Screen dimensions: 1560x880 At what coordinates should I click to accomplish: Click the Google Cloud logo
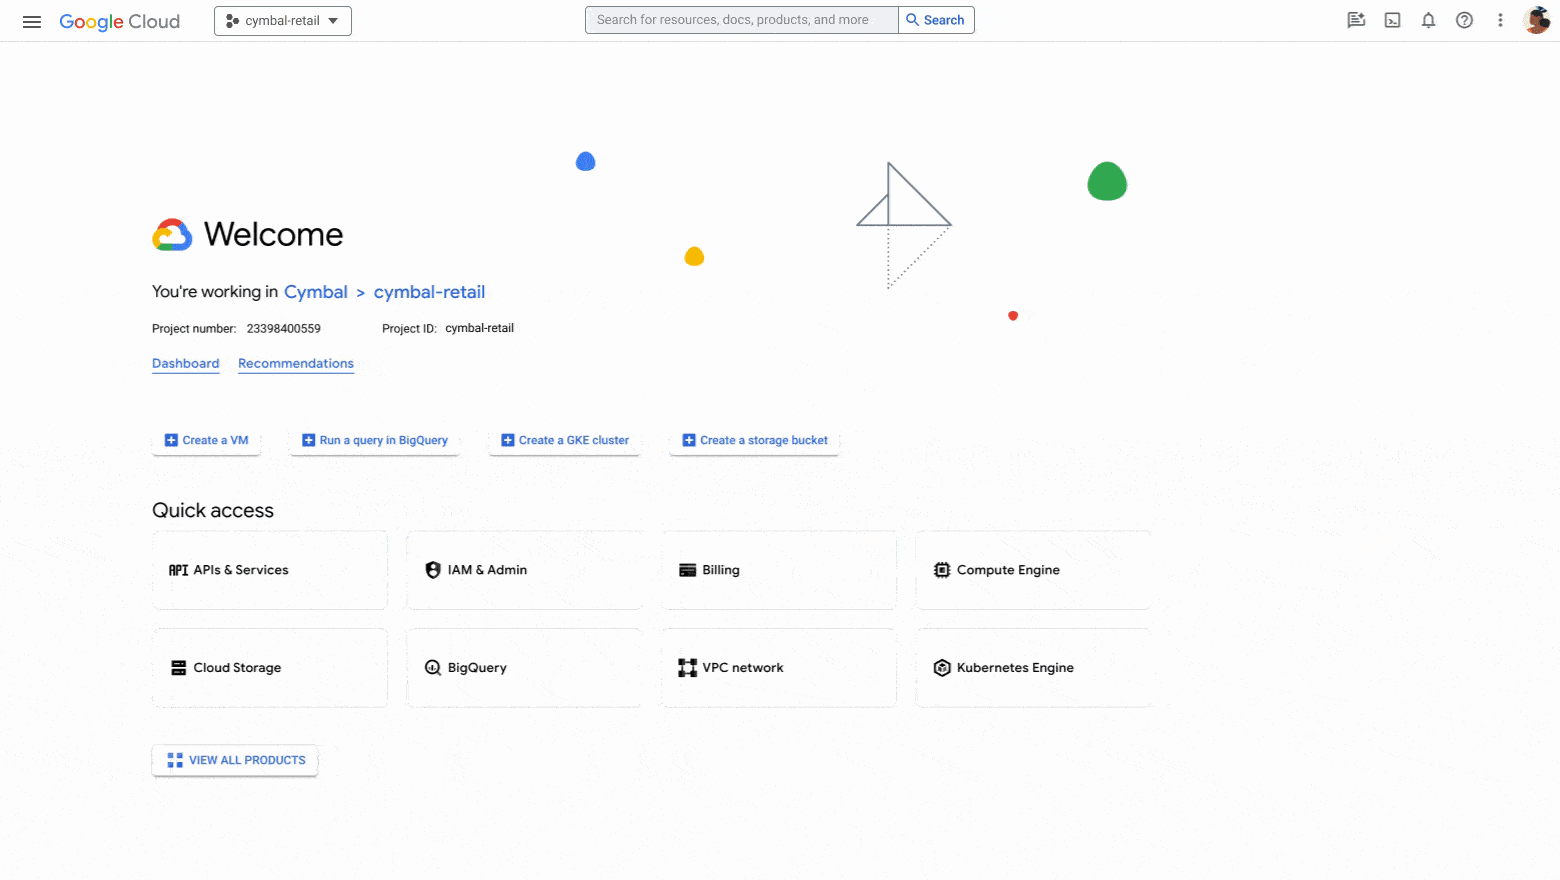pyautogui.click(x=119, y=21)
